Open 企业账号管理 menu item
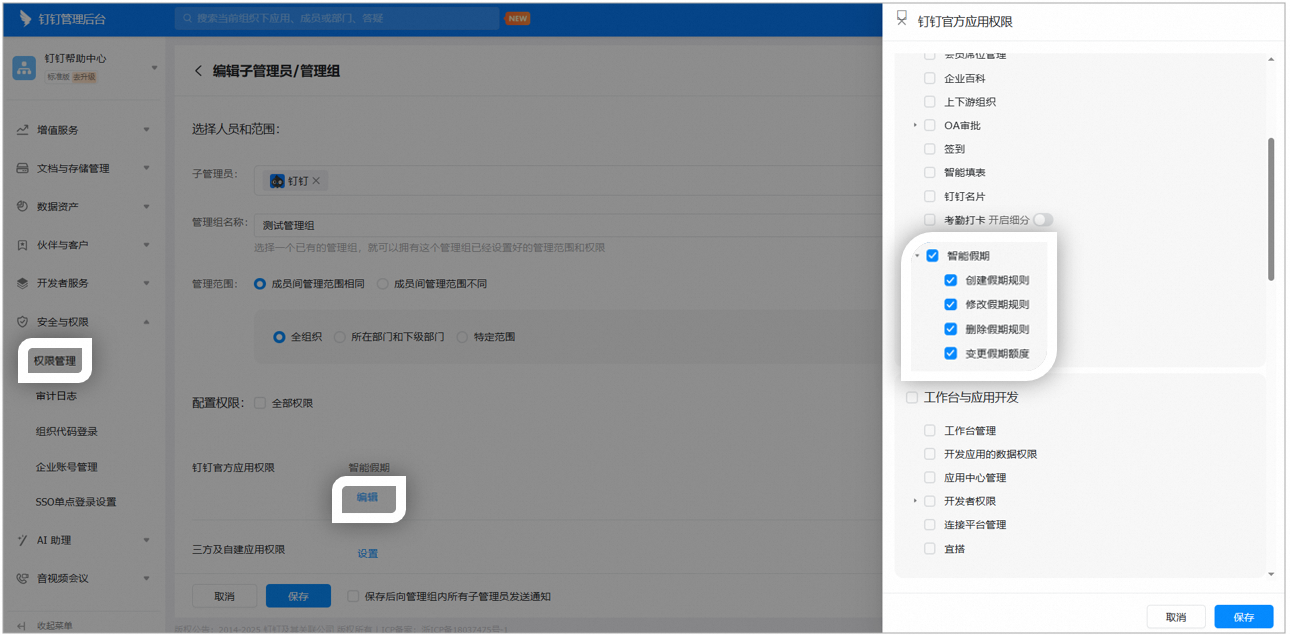The width and height of the screenshot is (1290, 635). click(66, 467)
